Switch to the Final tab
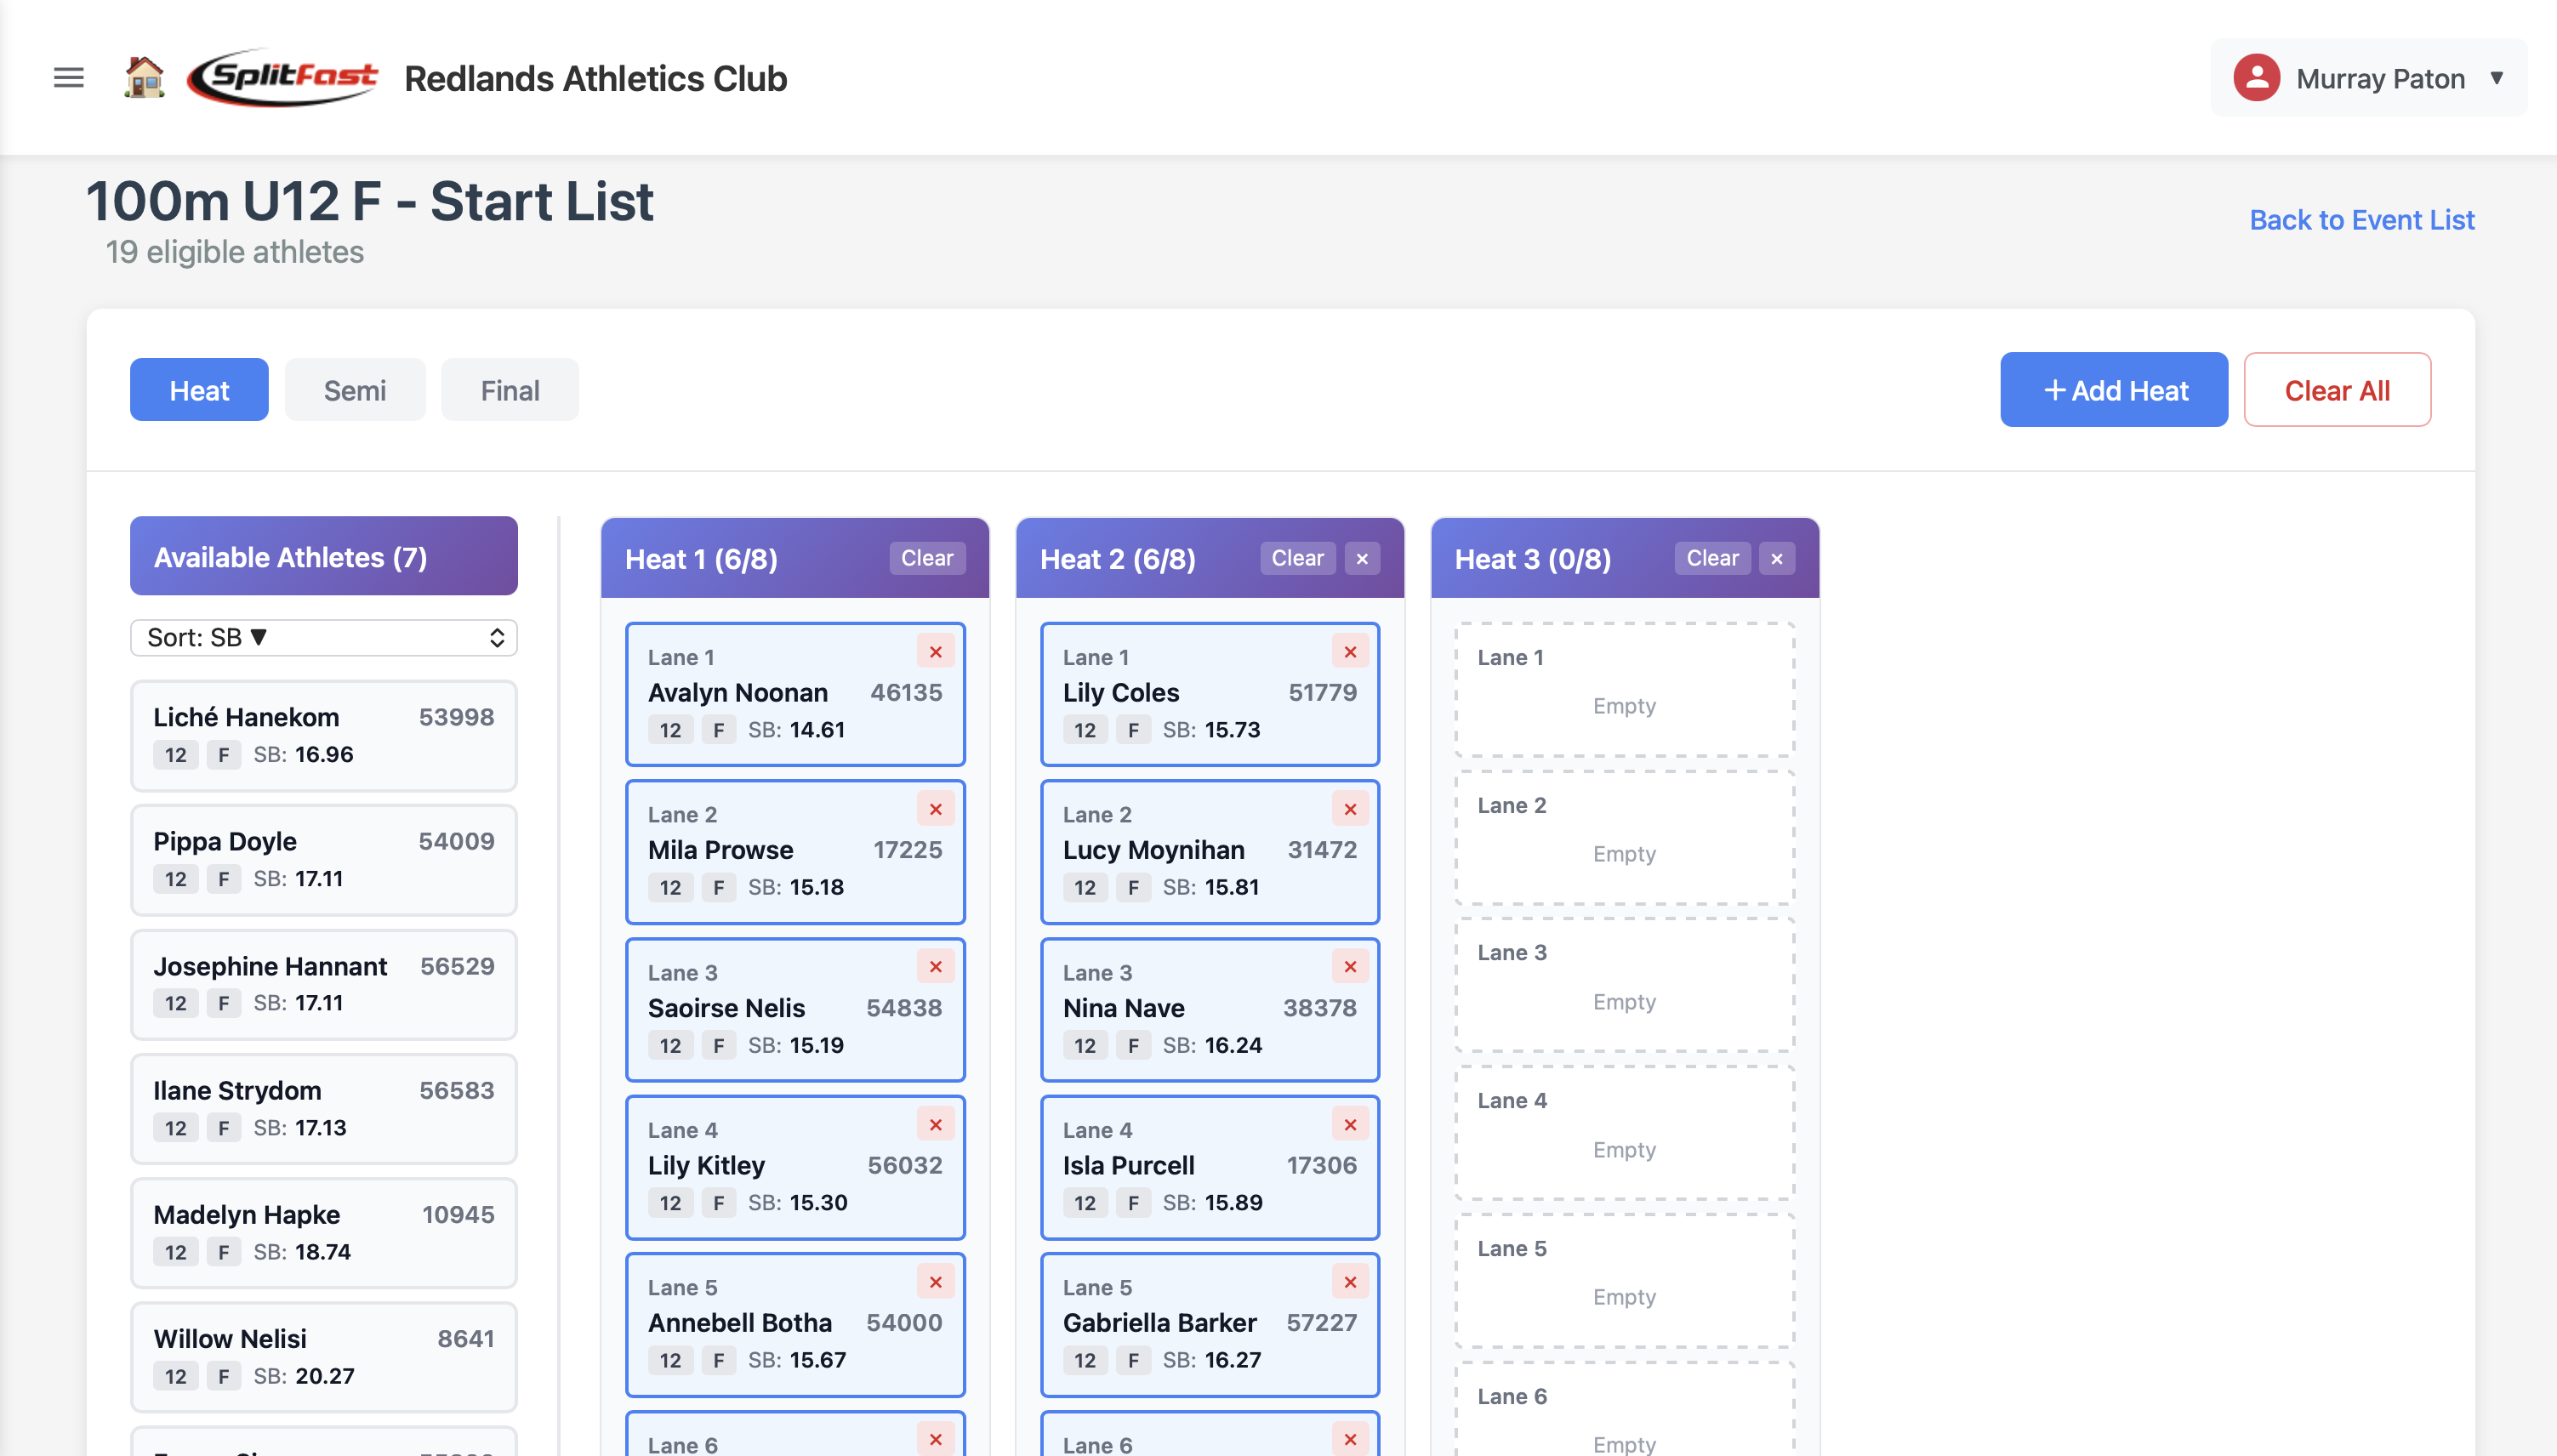The width and height of the screenshot is (2557, 1456). [x=509, y=390]
